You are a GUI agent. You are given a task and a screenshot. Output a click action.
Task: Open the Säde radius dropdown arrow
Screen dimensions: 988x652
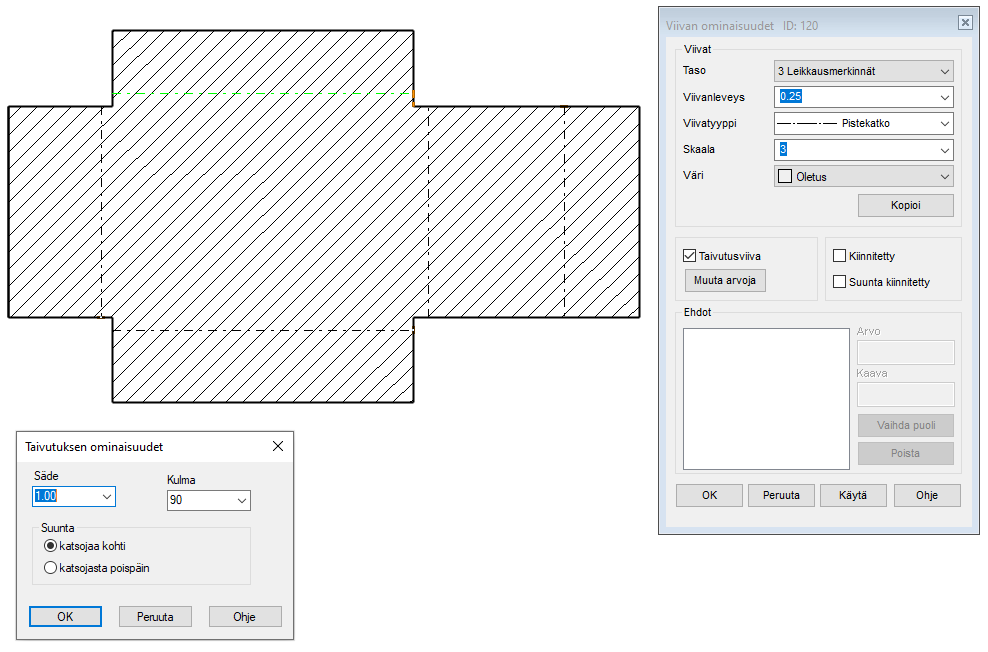click(x=106, y=496)
